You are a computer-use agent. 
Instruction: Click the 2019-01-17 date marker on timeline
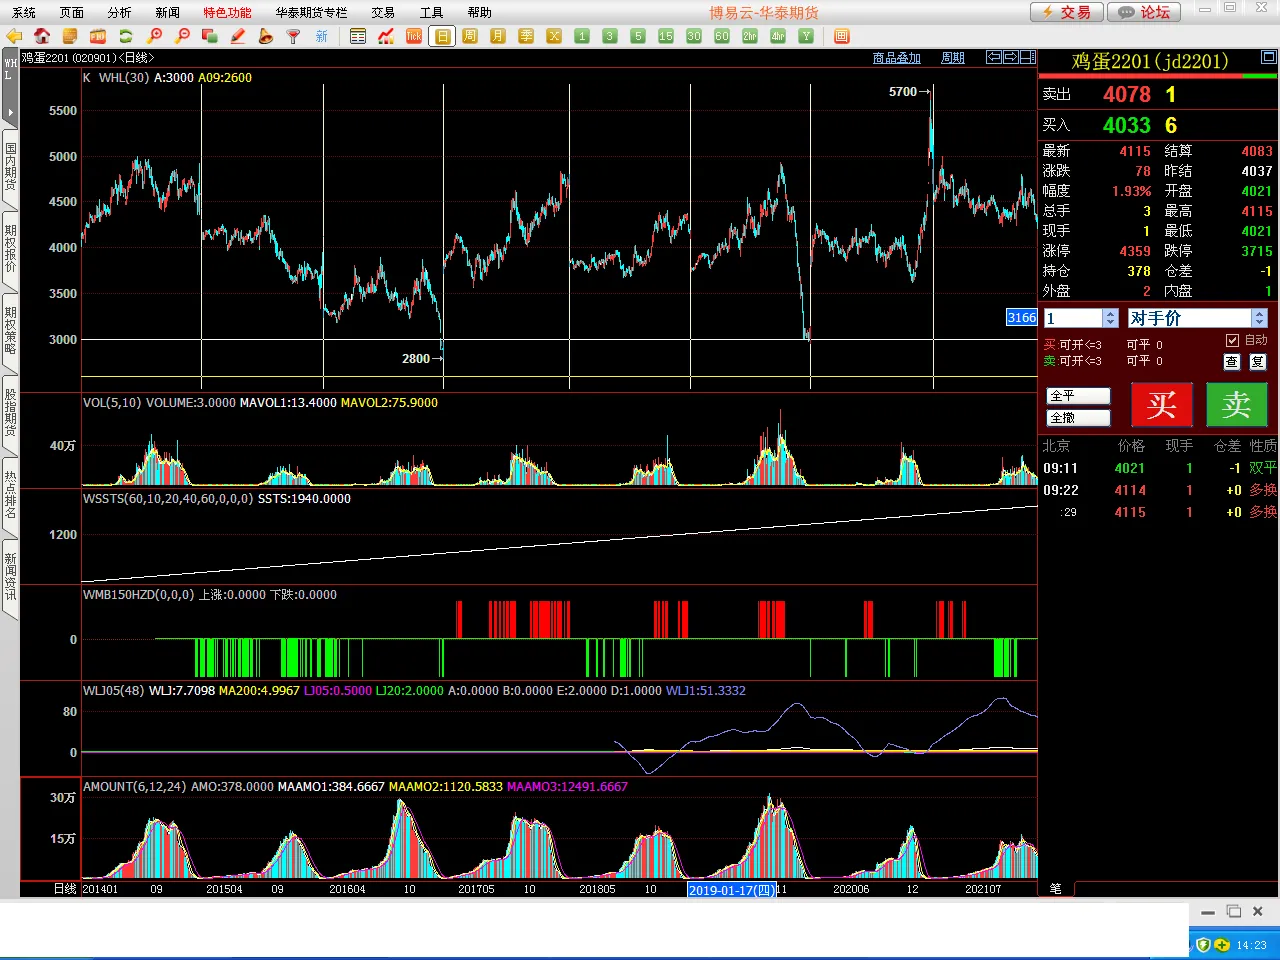pyautogui.click(x=732, y=890)
